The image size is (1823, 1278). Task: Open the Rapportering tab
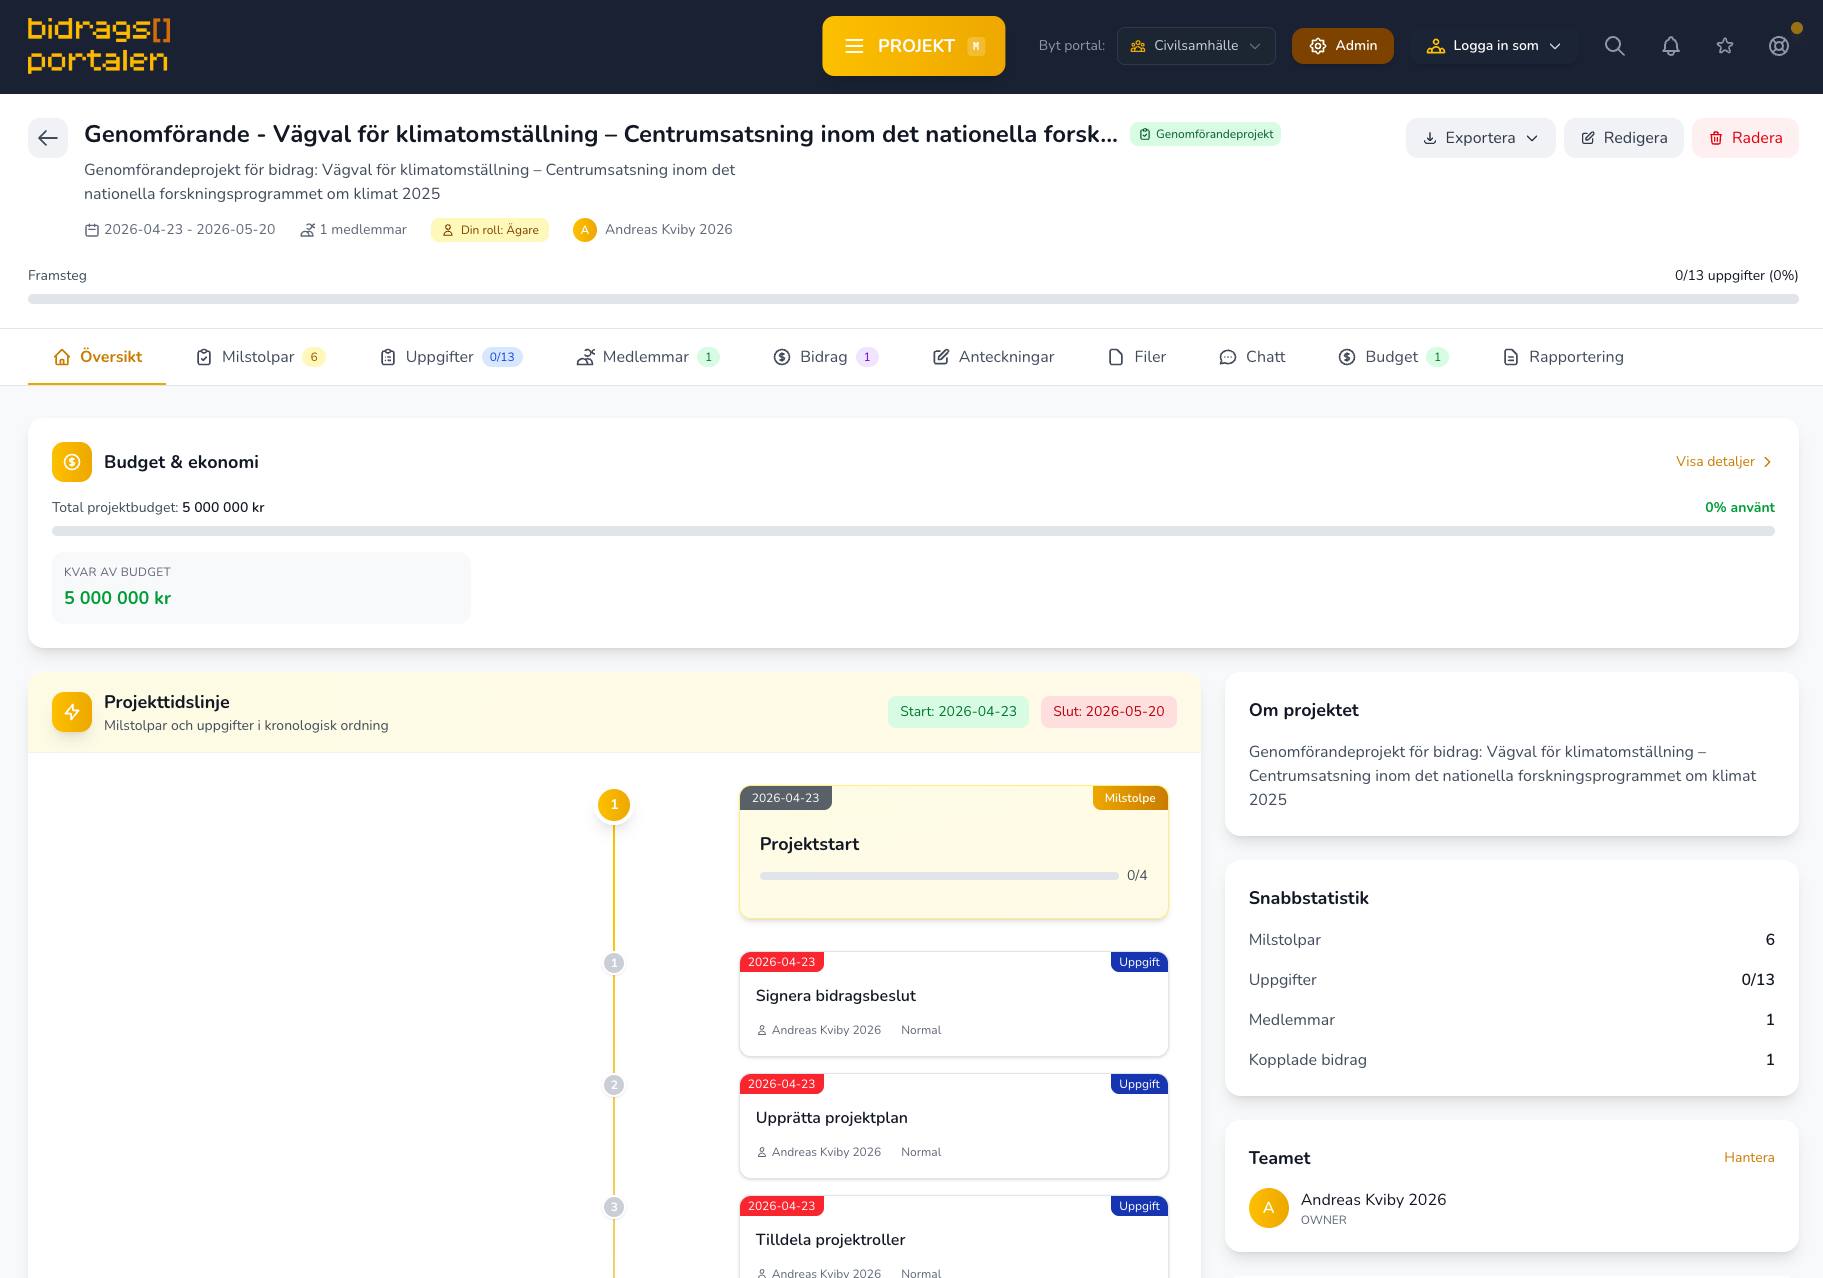(x=1563, y=357)
